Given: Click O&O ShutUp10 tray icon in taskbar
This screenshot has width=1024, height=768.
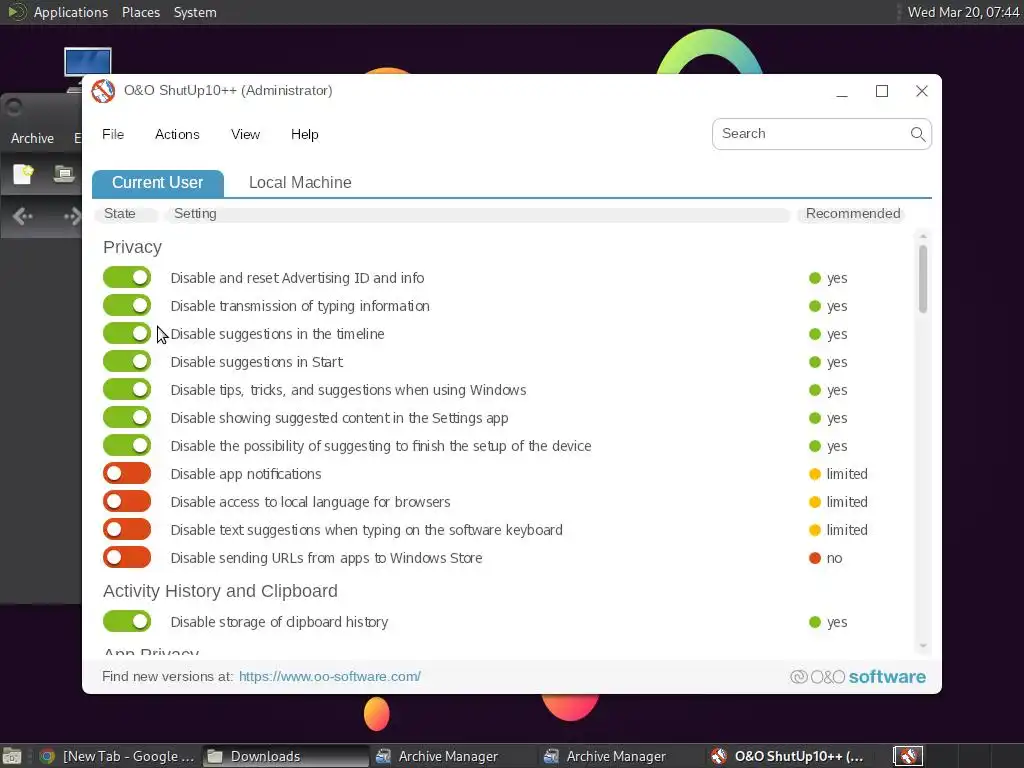Looking at the screenshot, I should click(908, 756).
